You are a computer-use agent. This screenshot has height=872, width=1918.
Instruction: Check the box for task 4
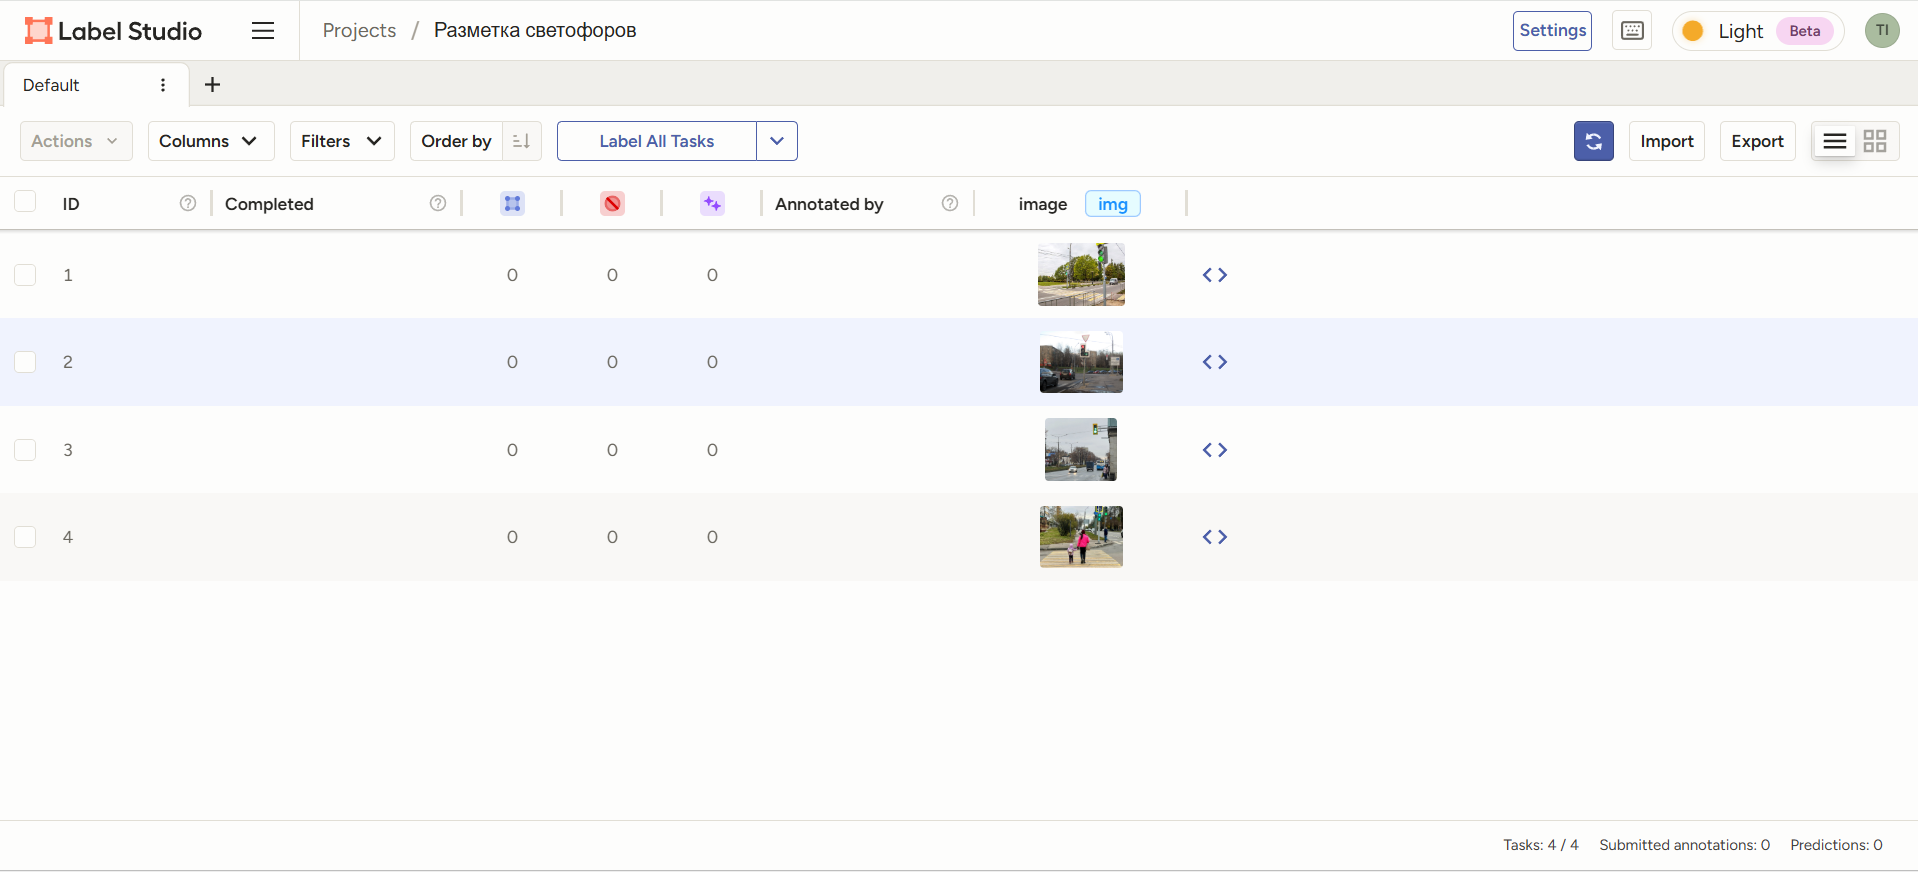pos(25,537)
